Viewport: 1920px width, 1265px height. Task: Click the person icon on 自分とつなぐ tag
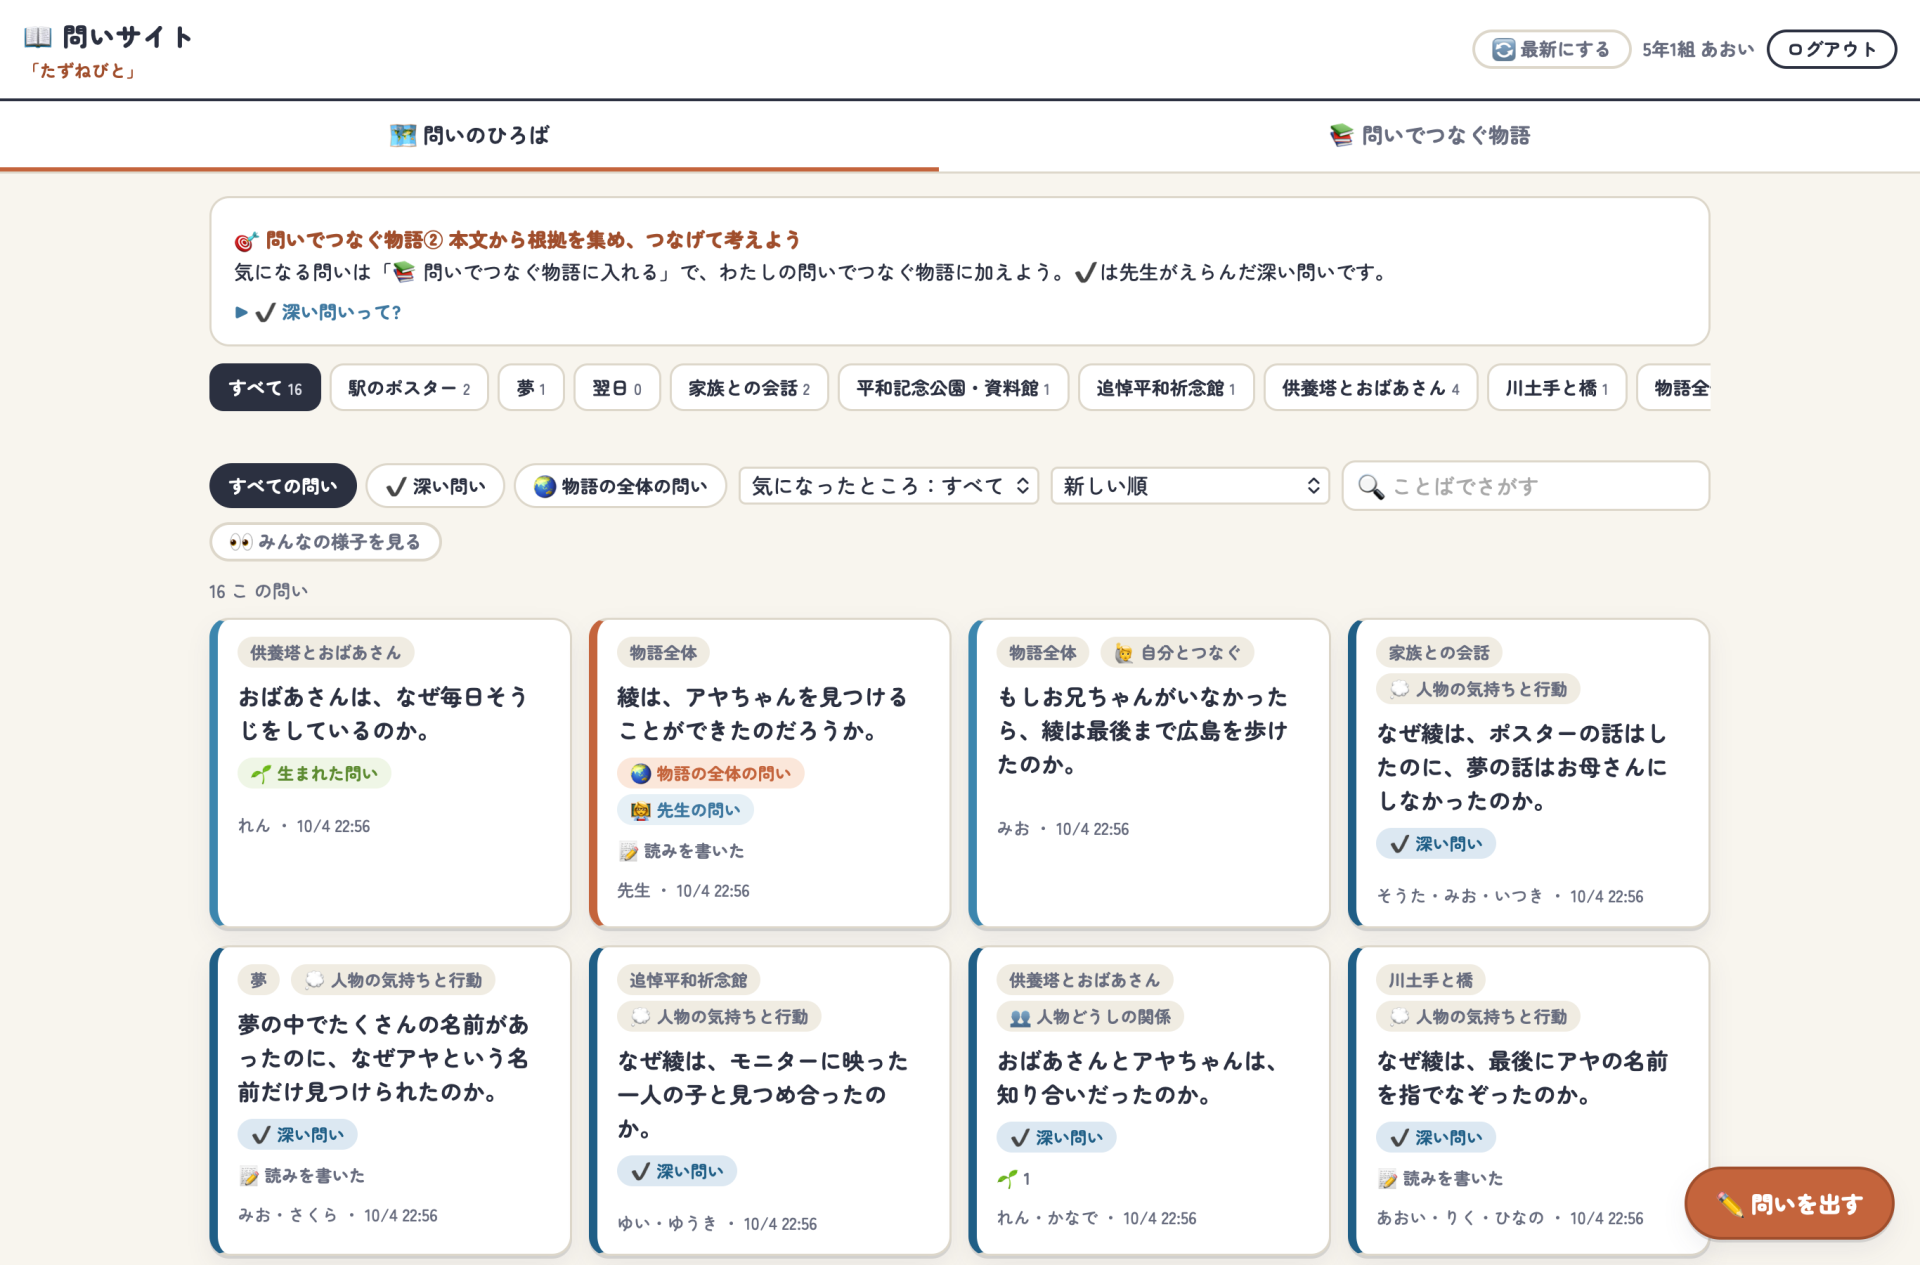click(x=1124, y=653)
